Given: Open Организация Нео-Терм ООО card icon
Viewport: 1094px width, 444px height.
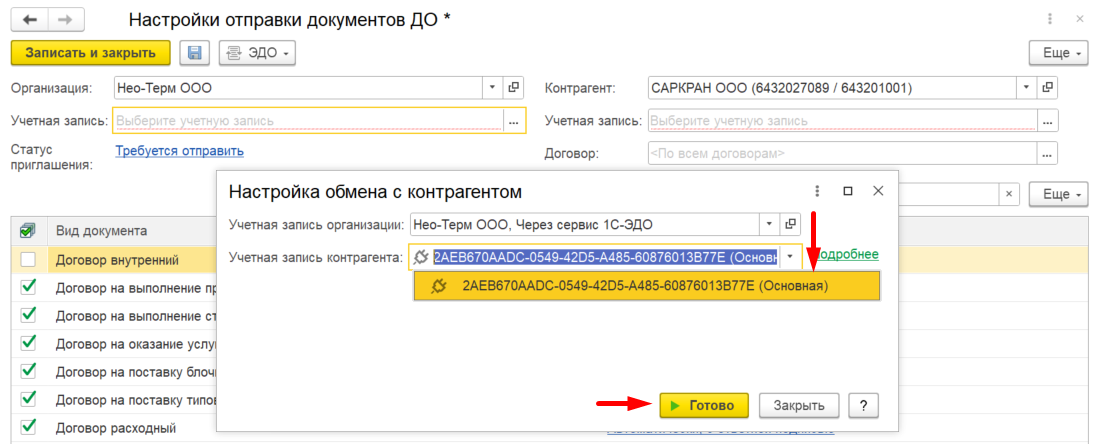Looking at the screenshot, I should click(514, 87).
